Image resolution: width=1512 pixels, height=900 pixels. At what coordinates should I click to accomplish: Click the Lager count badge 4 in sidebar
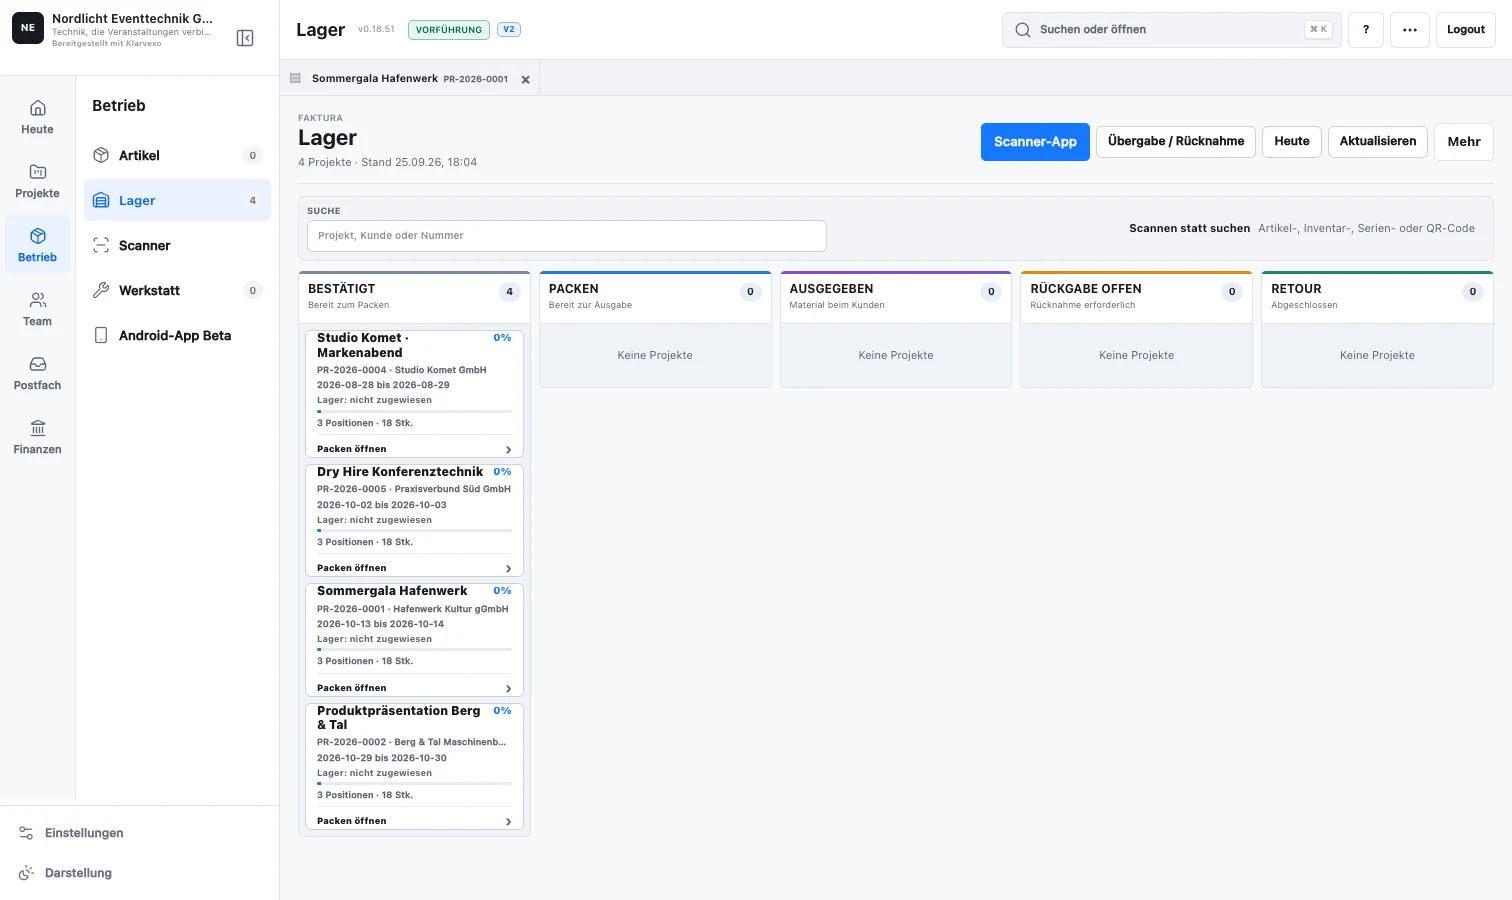point(253,201)
